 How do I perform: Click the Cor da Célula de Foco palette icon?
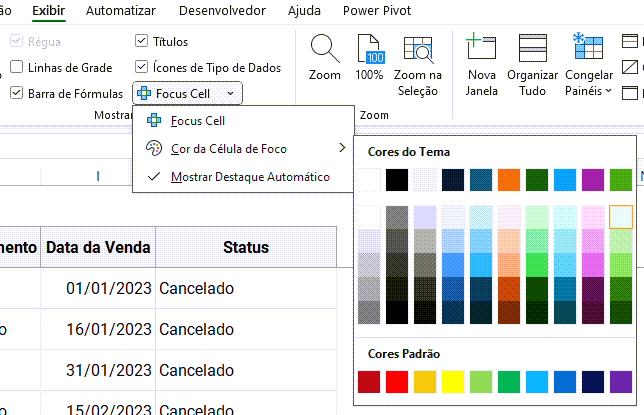pyautogui.click(x=153, y=149)
